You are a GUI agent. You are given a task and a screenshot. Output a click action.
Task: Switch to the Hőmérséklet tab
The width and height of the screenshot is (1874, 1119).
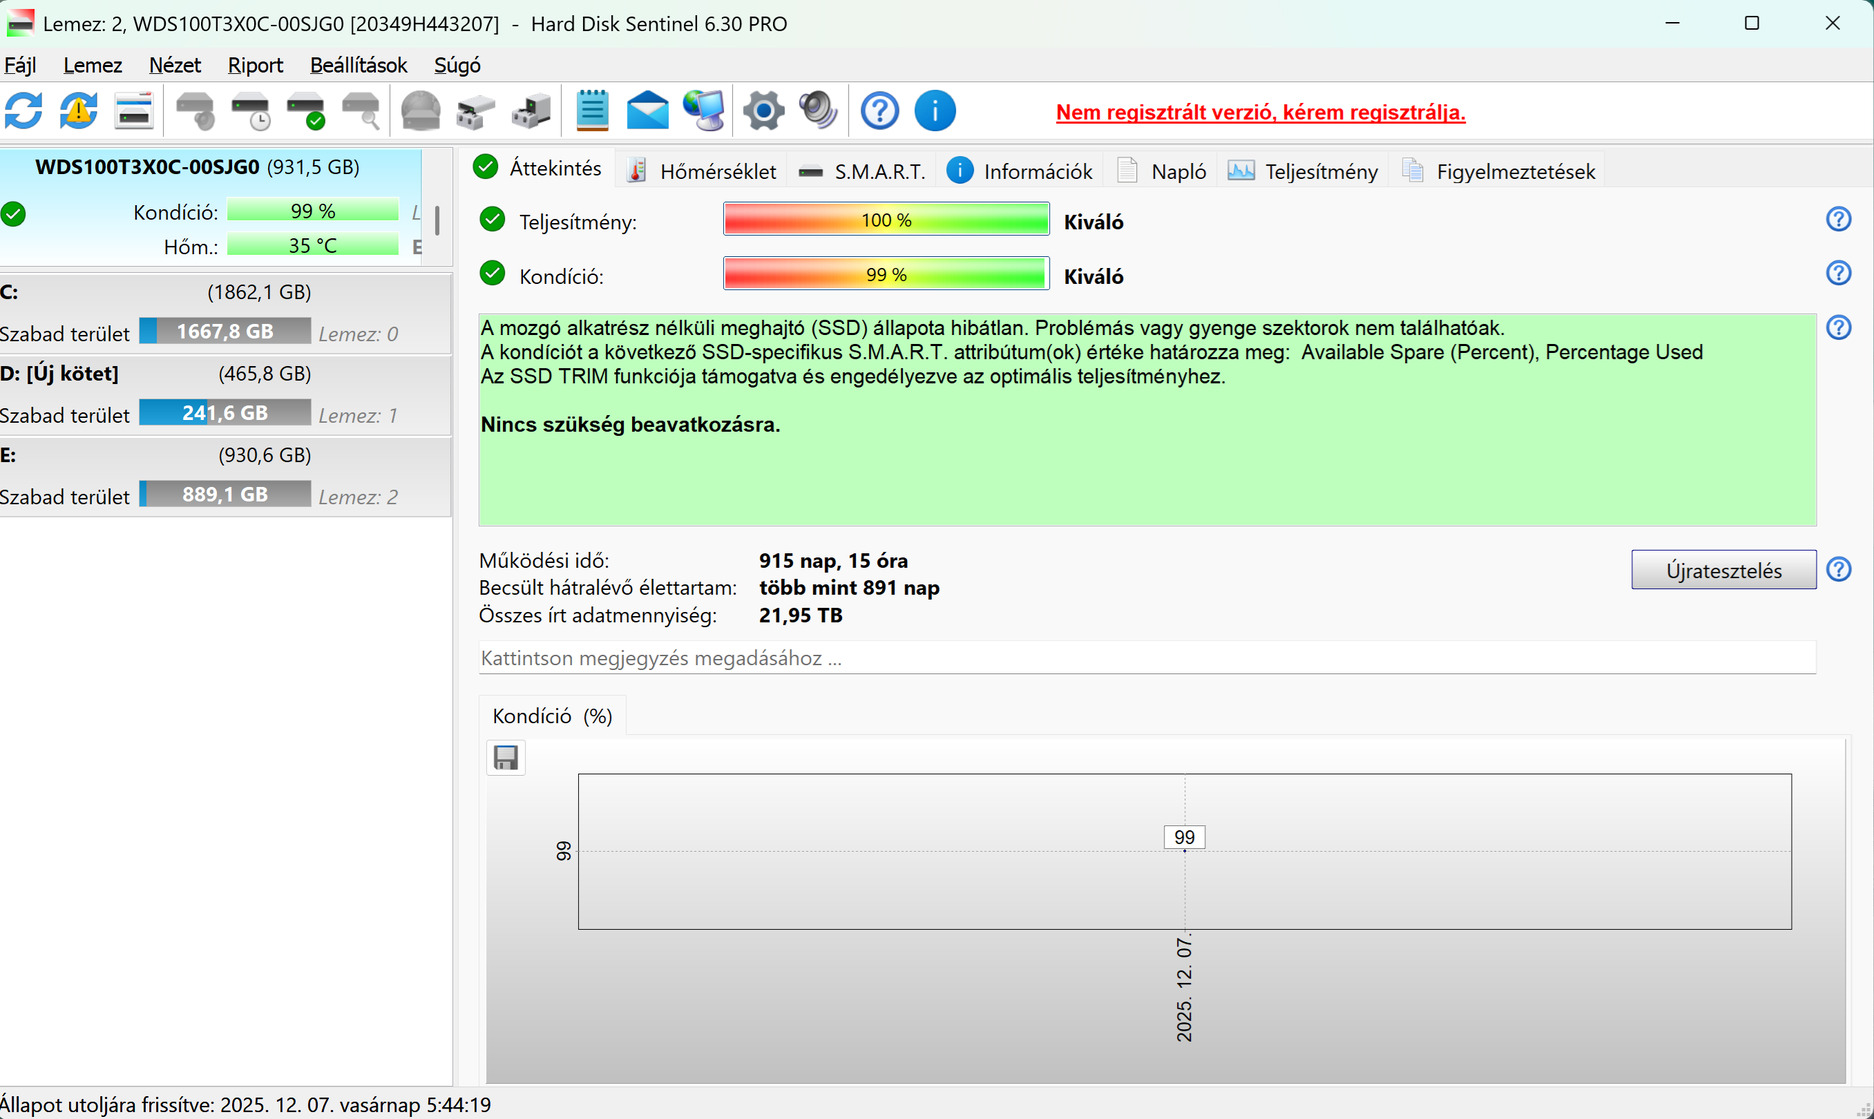702,171
